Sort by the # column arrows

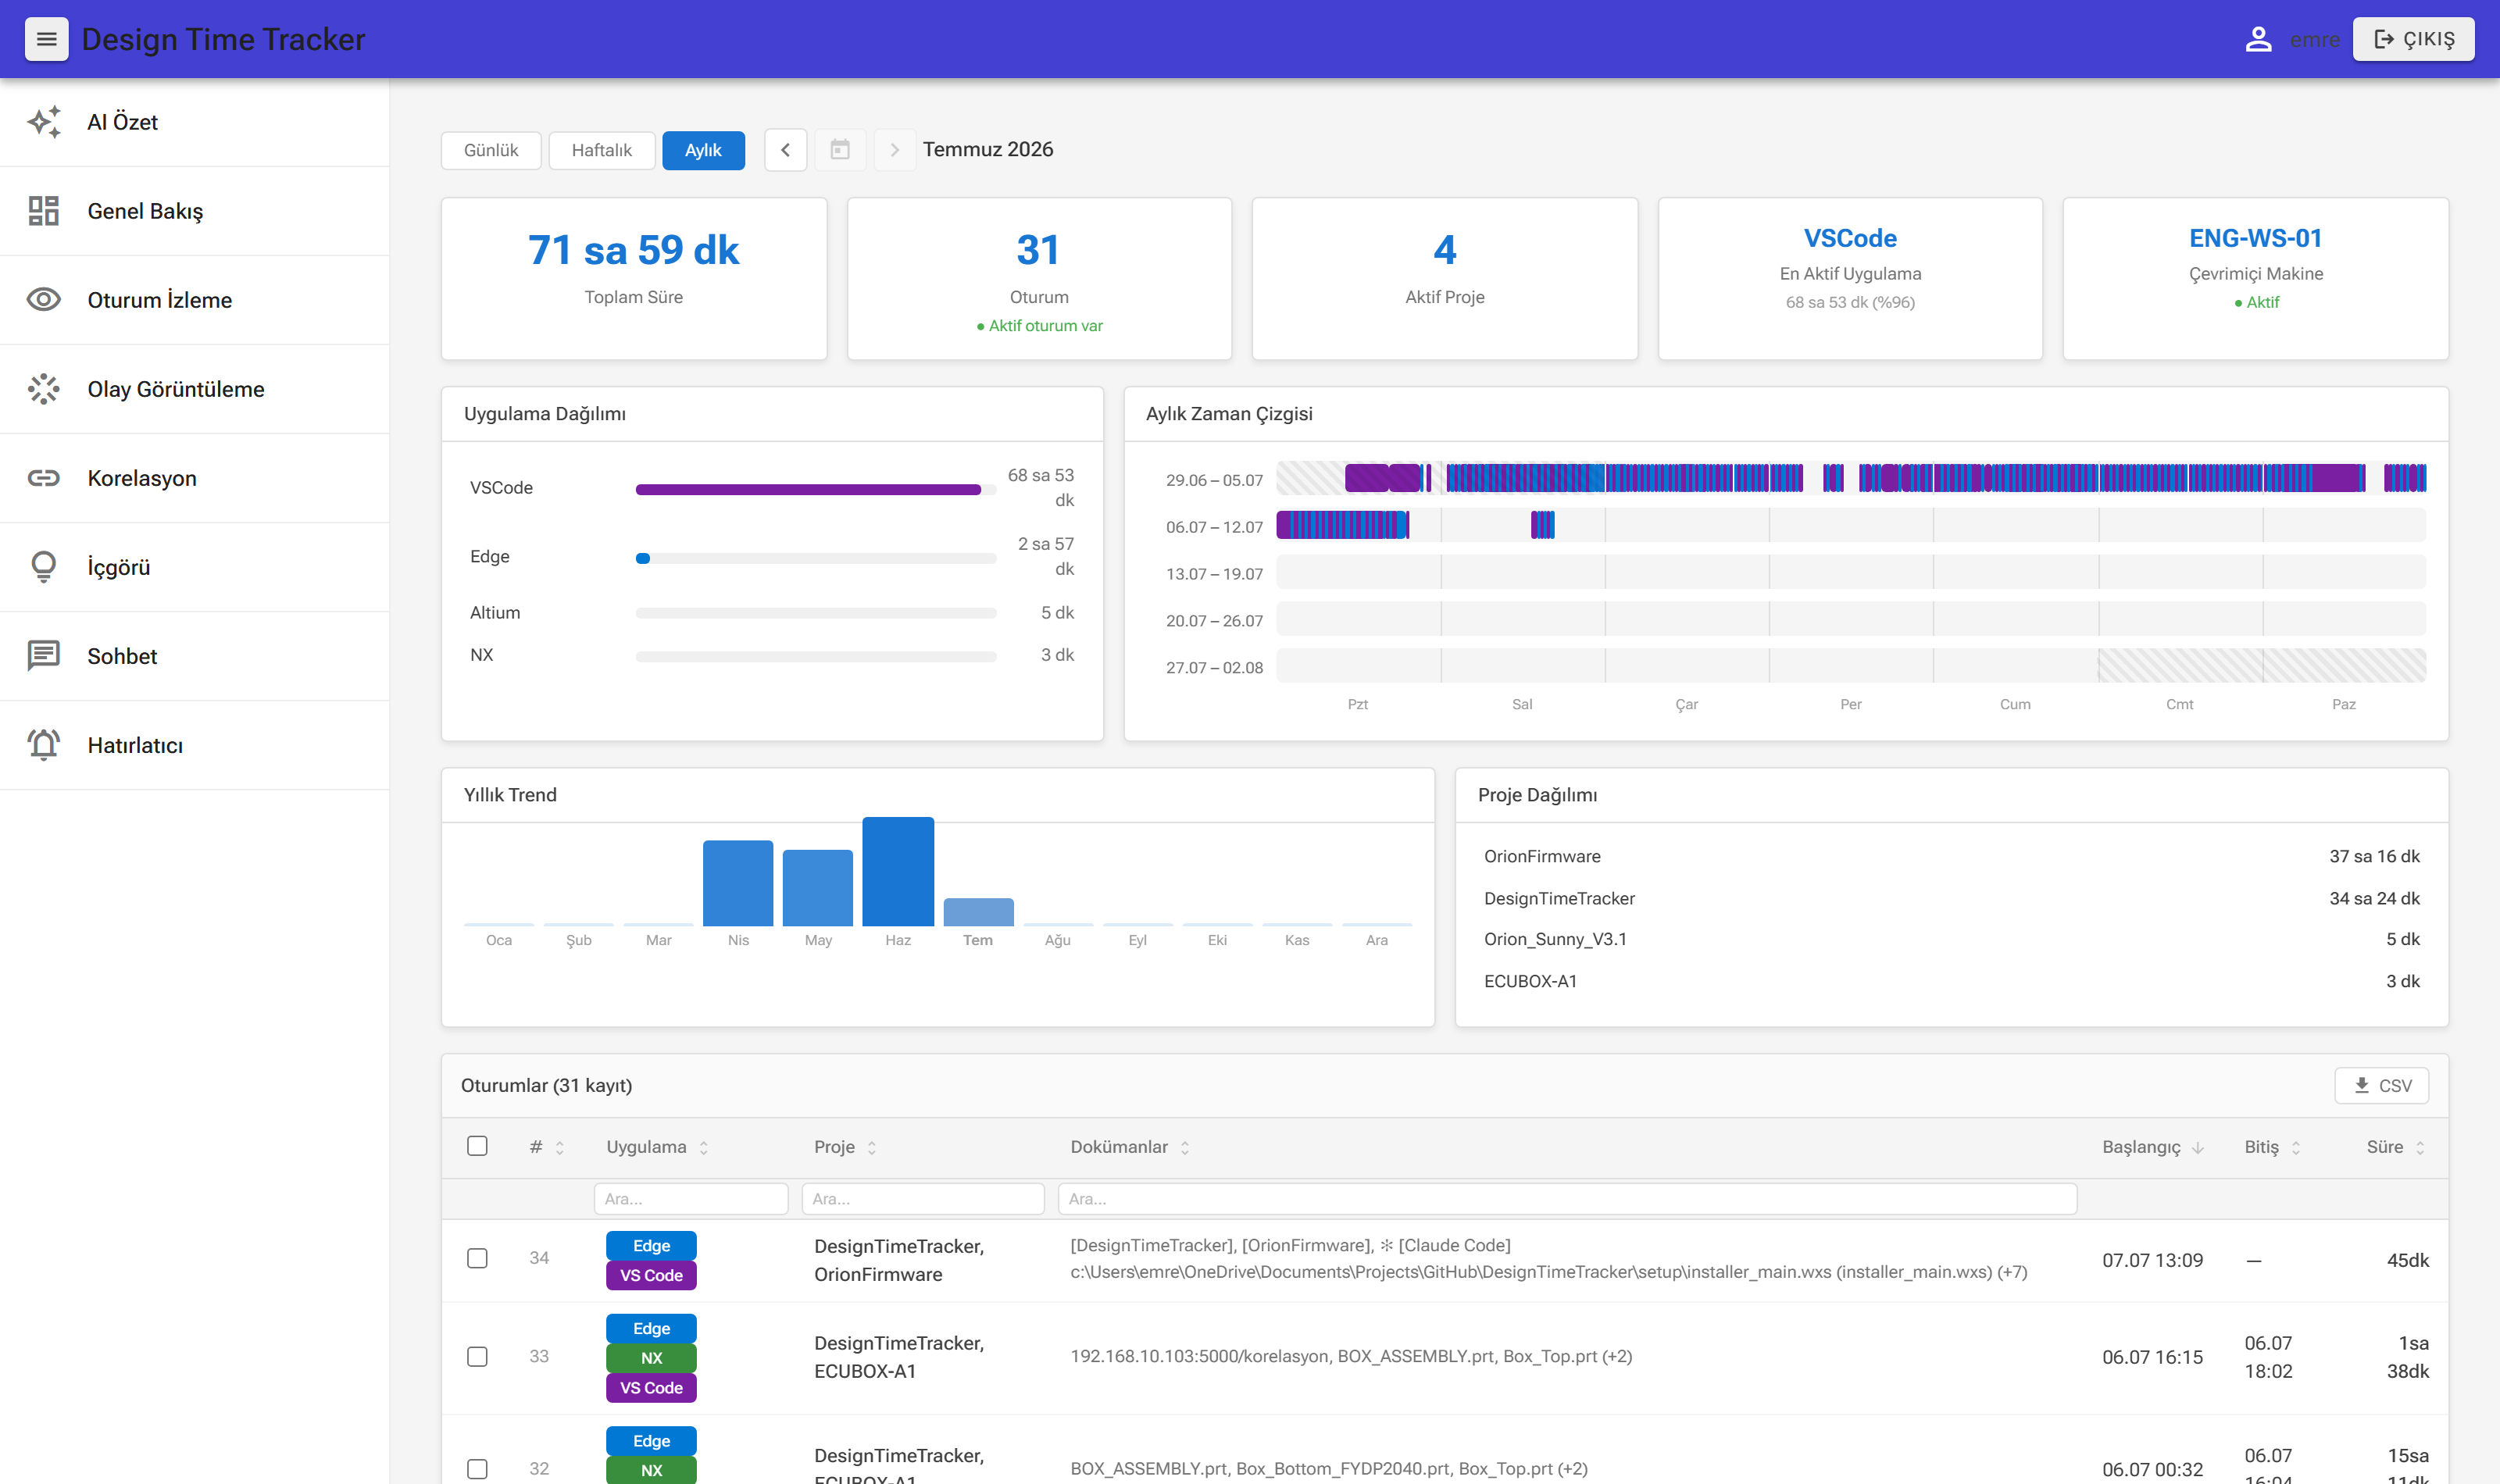[x=560, y=1148]
